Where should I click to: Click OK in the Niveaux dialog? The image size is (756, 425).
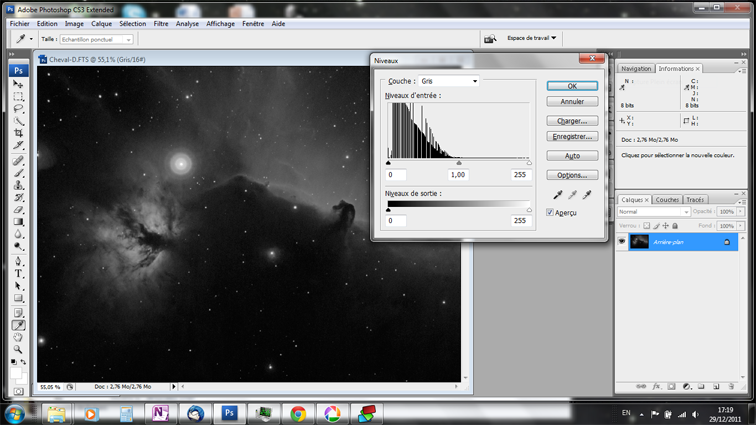(x=572, y=86)
